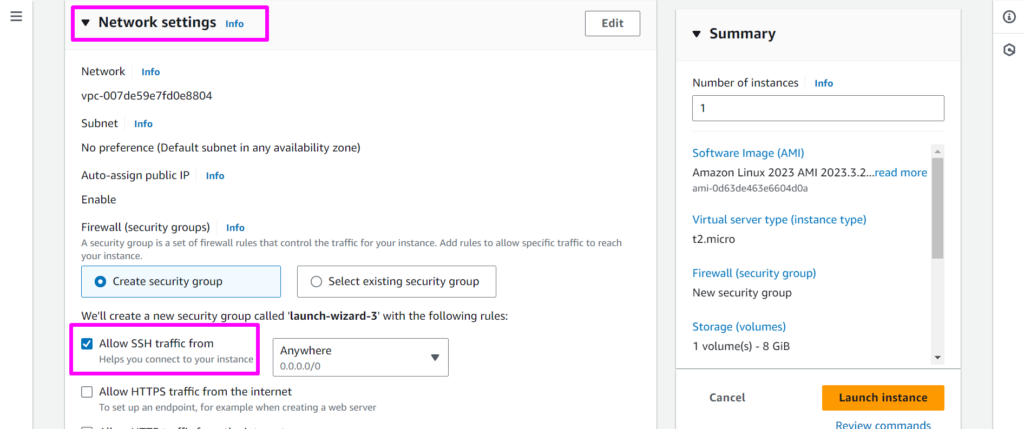Open Virtual server type link
Viewport: 1024px width, 429px height.
pos(779,219)
